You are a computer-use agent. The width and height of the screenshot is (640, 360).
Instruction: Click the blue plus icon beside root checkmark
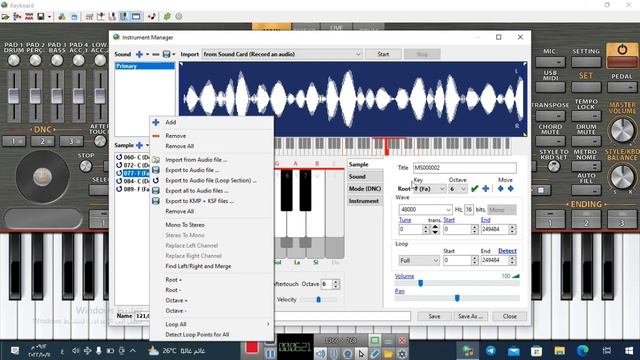(486, 189)
